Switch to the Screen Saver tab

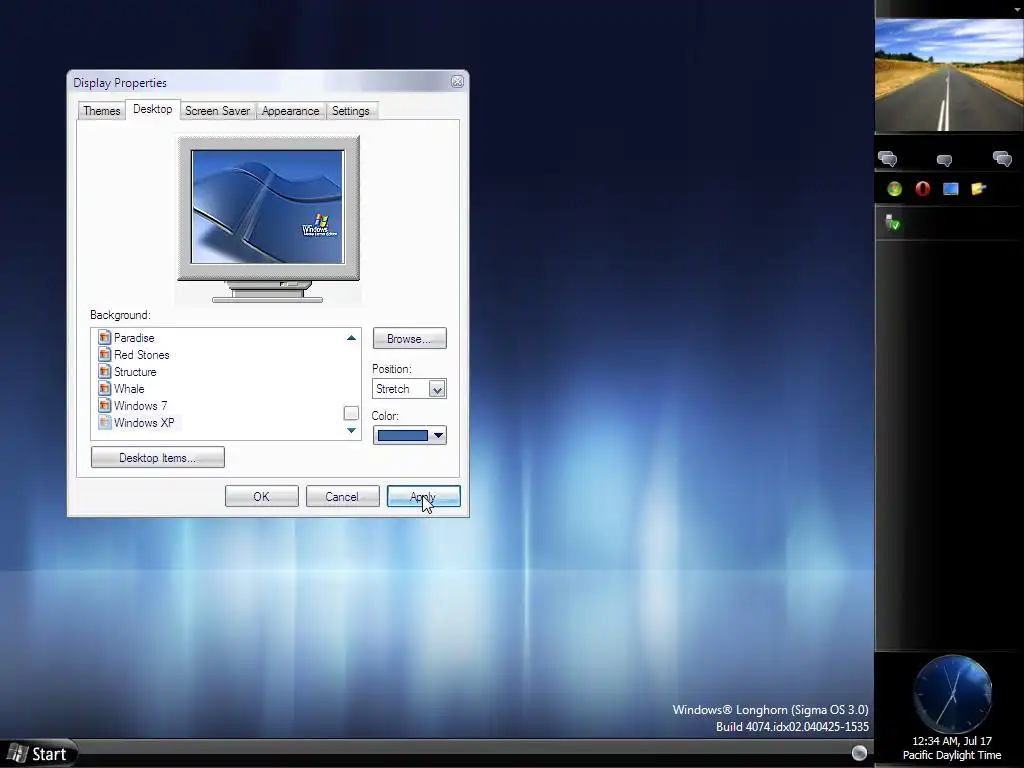tap(217, 111)
